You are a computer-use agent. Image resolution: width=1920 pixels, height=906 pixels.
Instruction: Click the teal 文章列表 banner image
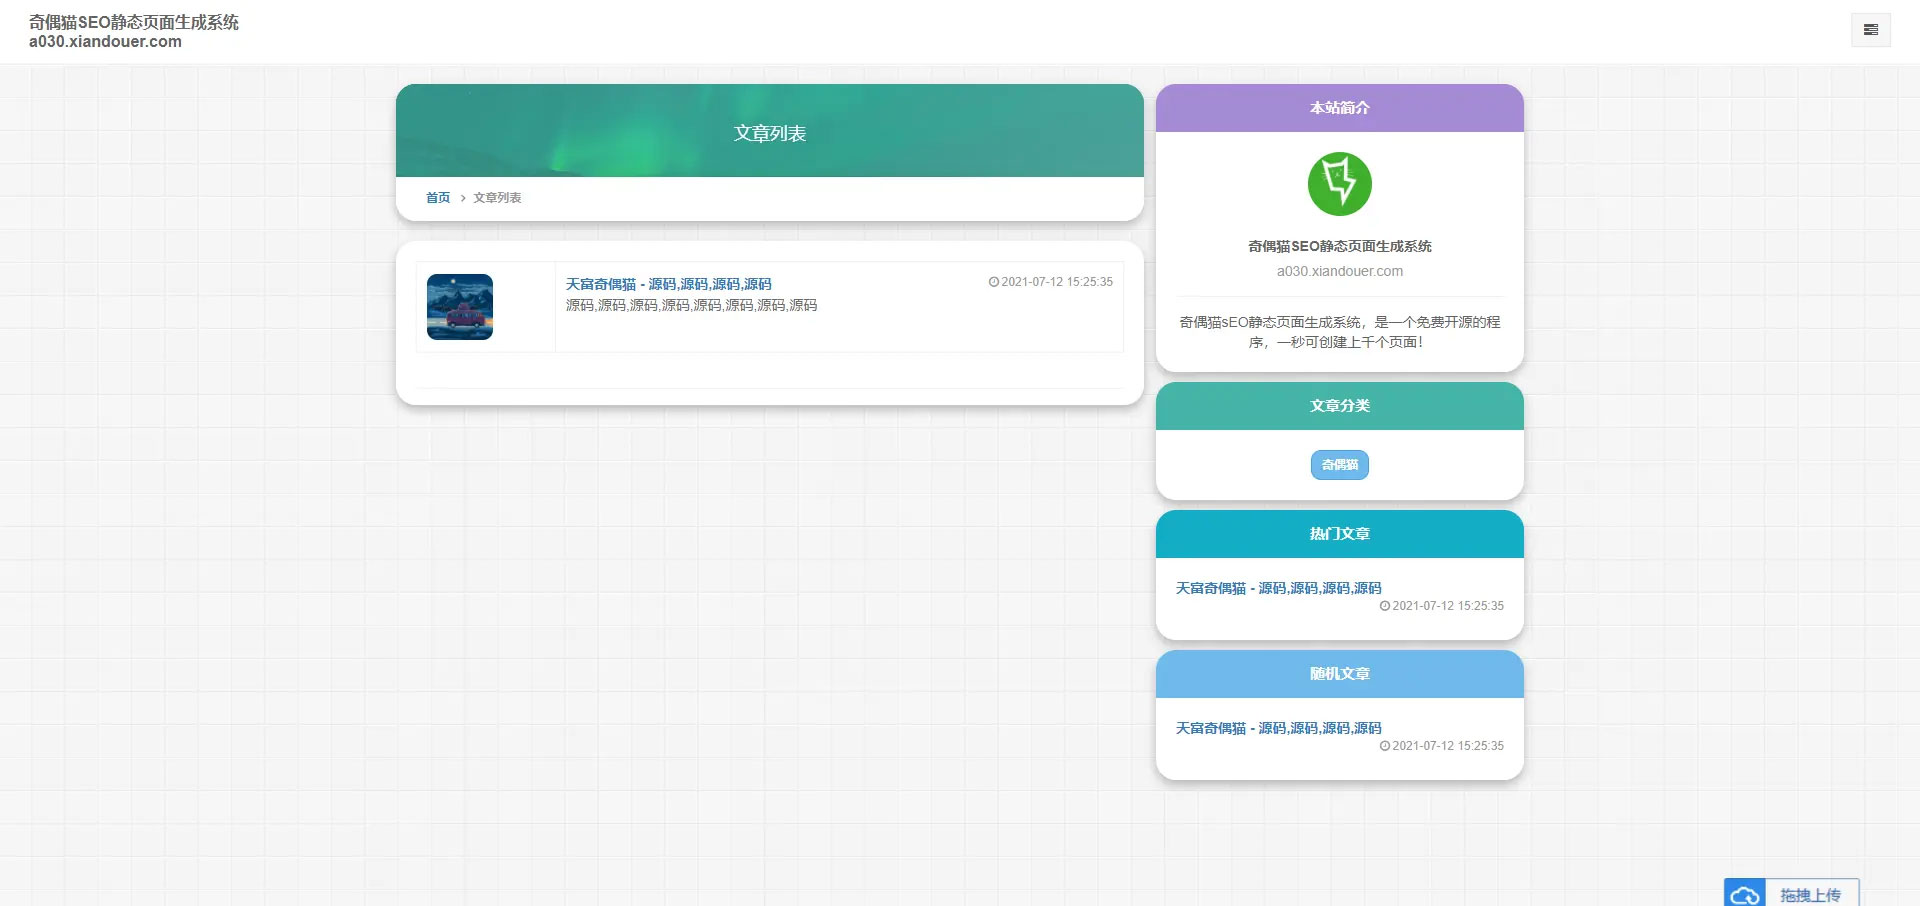tap(770, 130)
